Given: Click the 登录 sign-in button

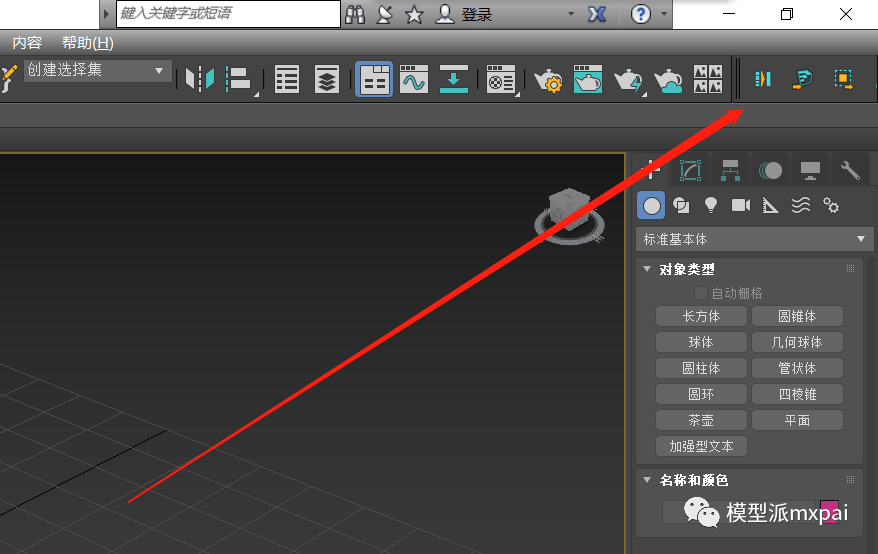Looking at the screenshot, I should coord(477,15).
